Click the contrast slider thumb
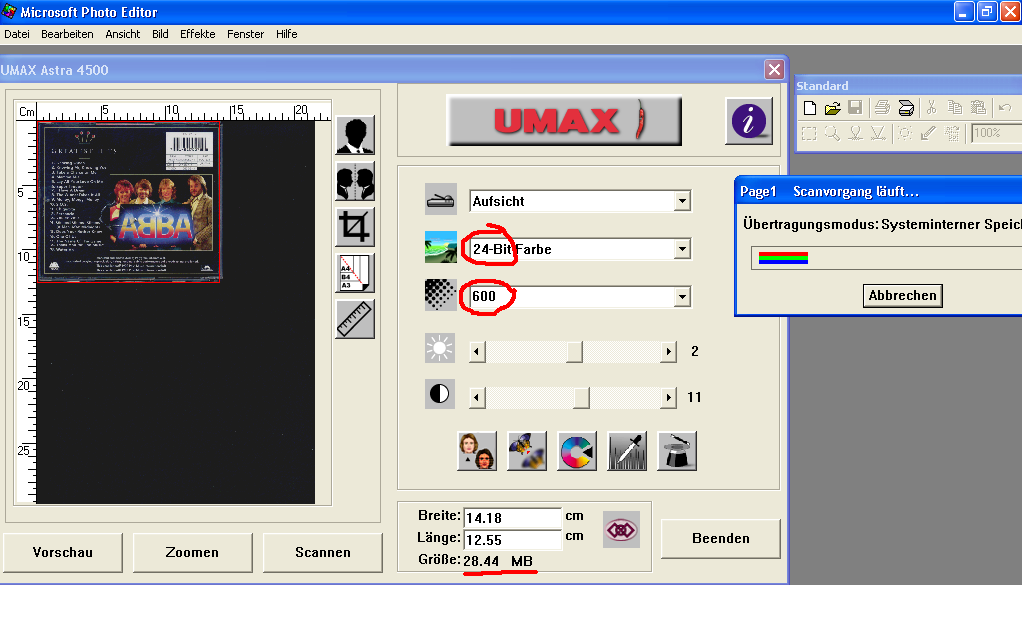 pos(581,397)
